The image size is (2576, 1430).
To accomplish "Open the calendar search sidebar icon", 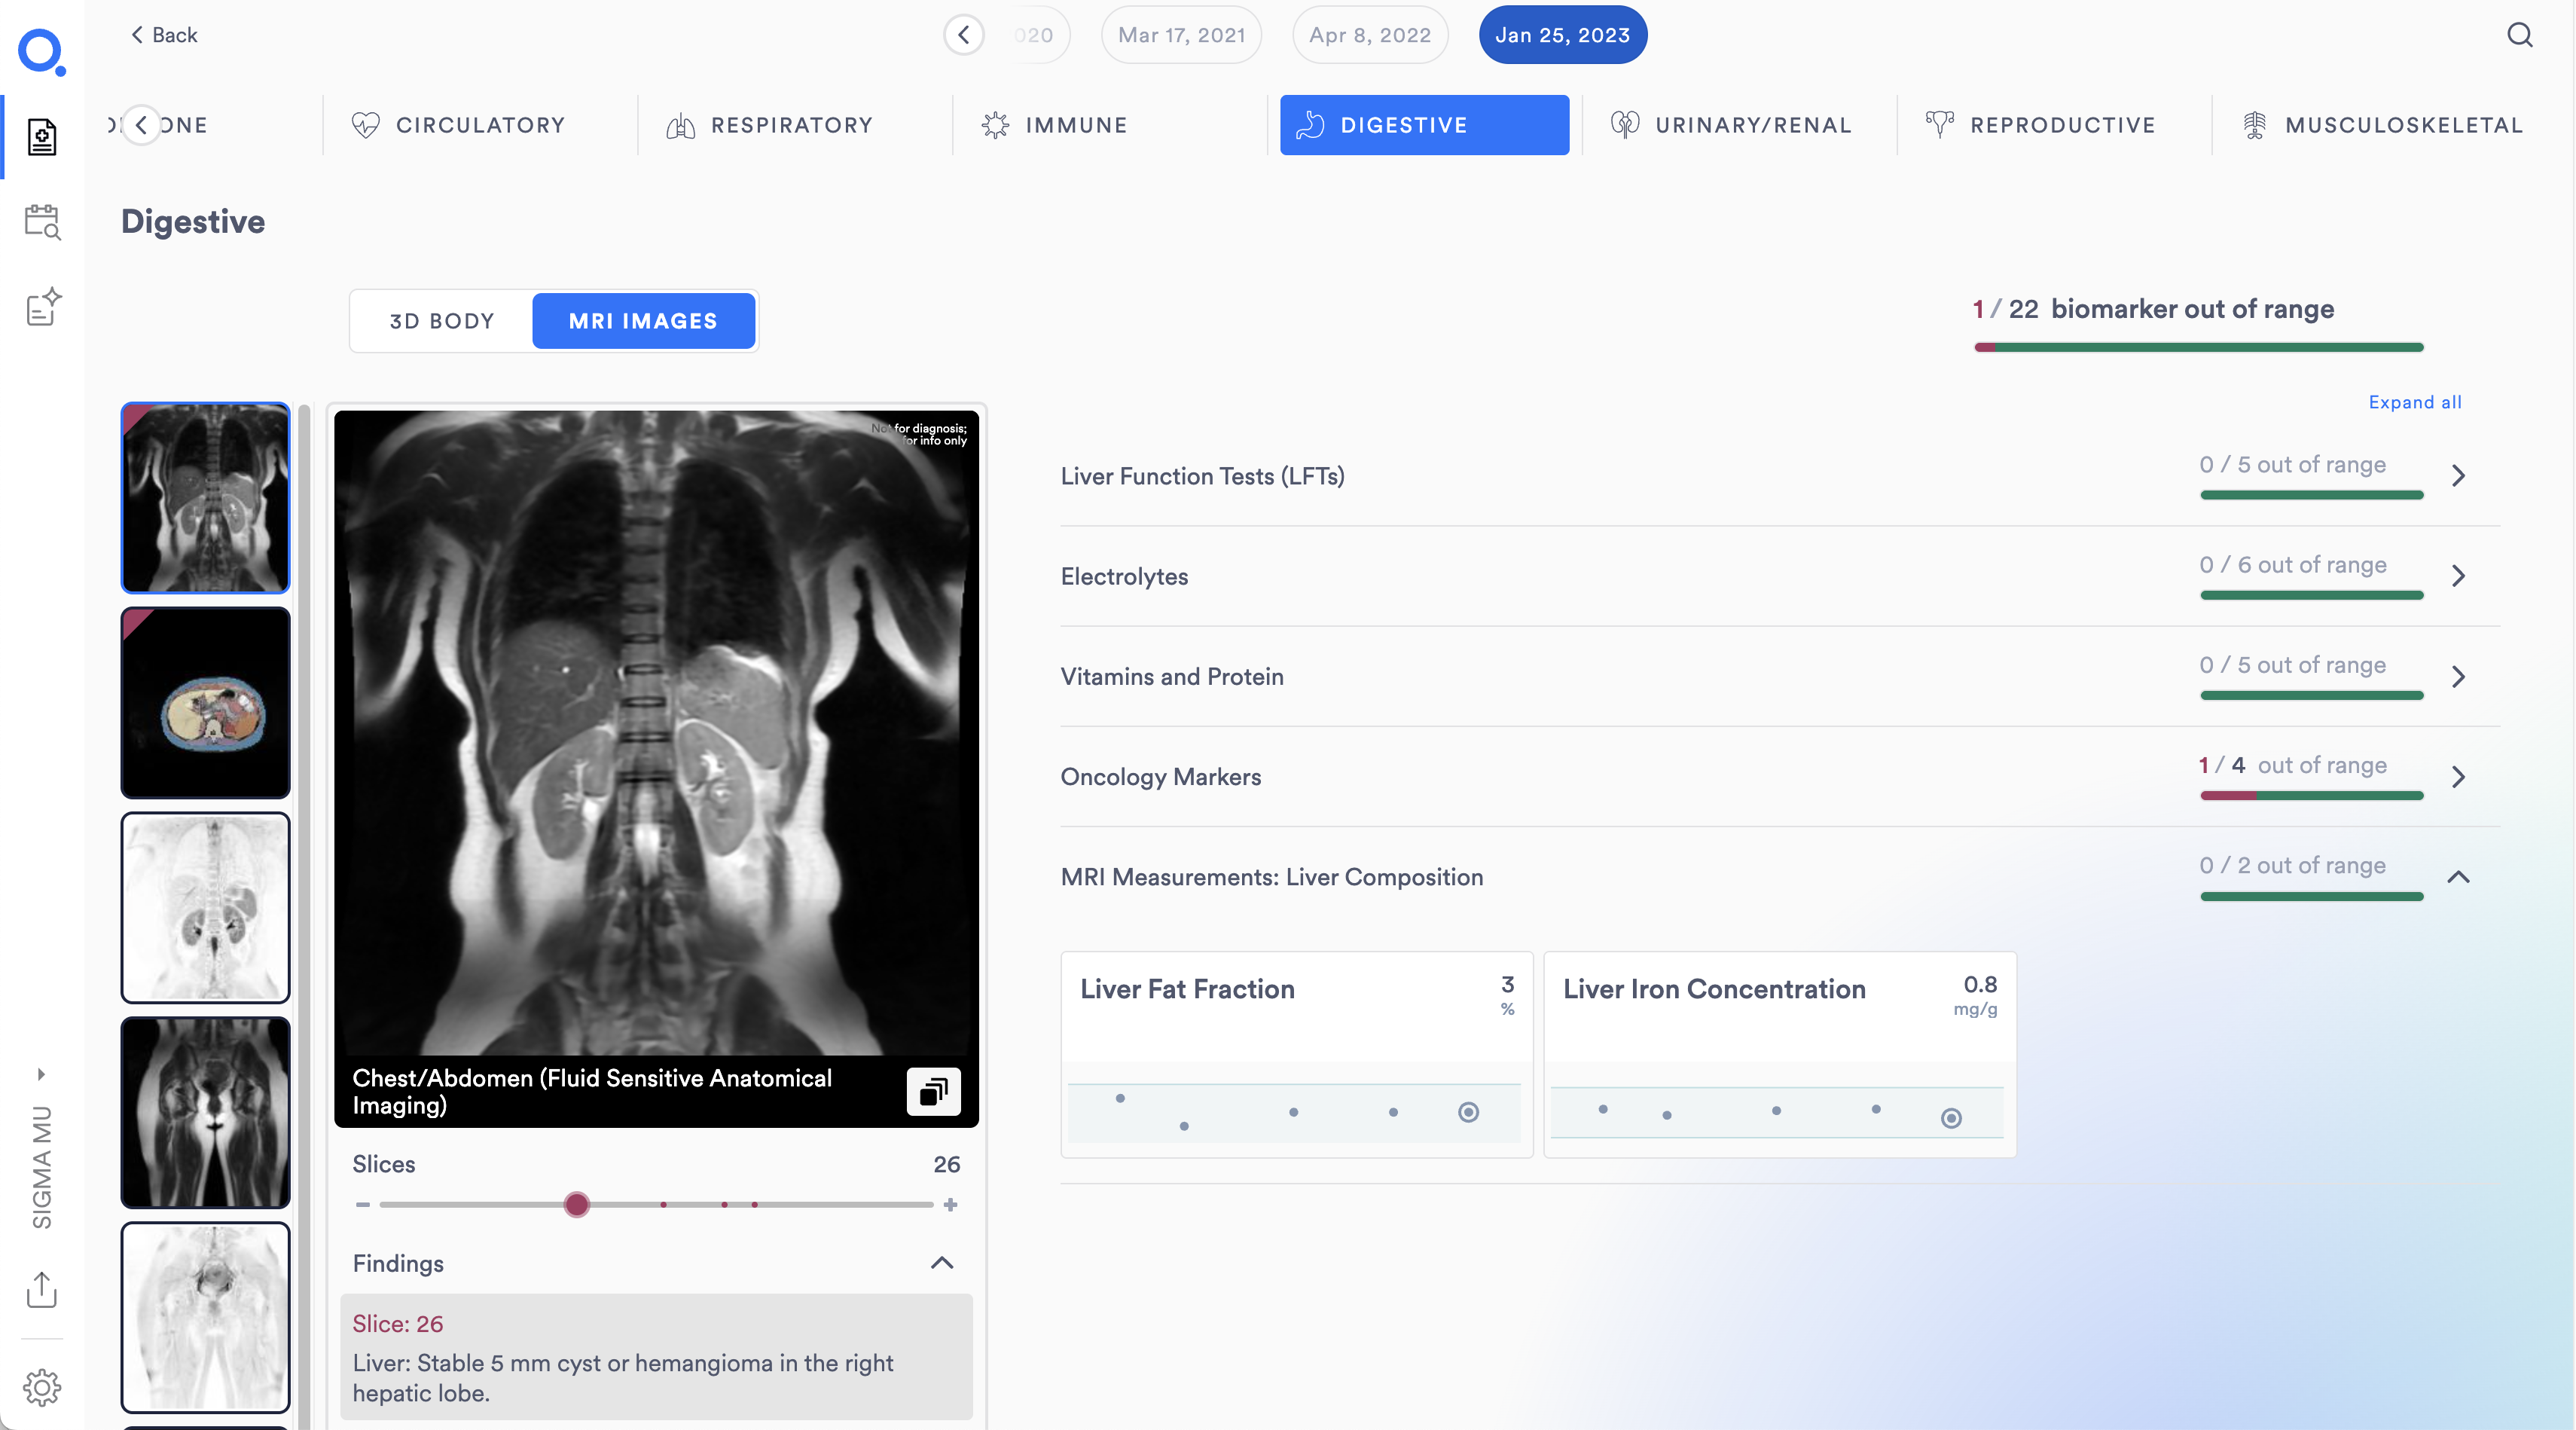I will (x=42, y=222).
